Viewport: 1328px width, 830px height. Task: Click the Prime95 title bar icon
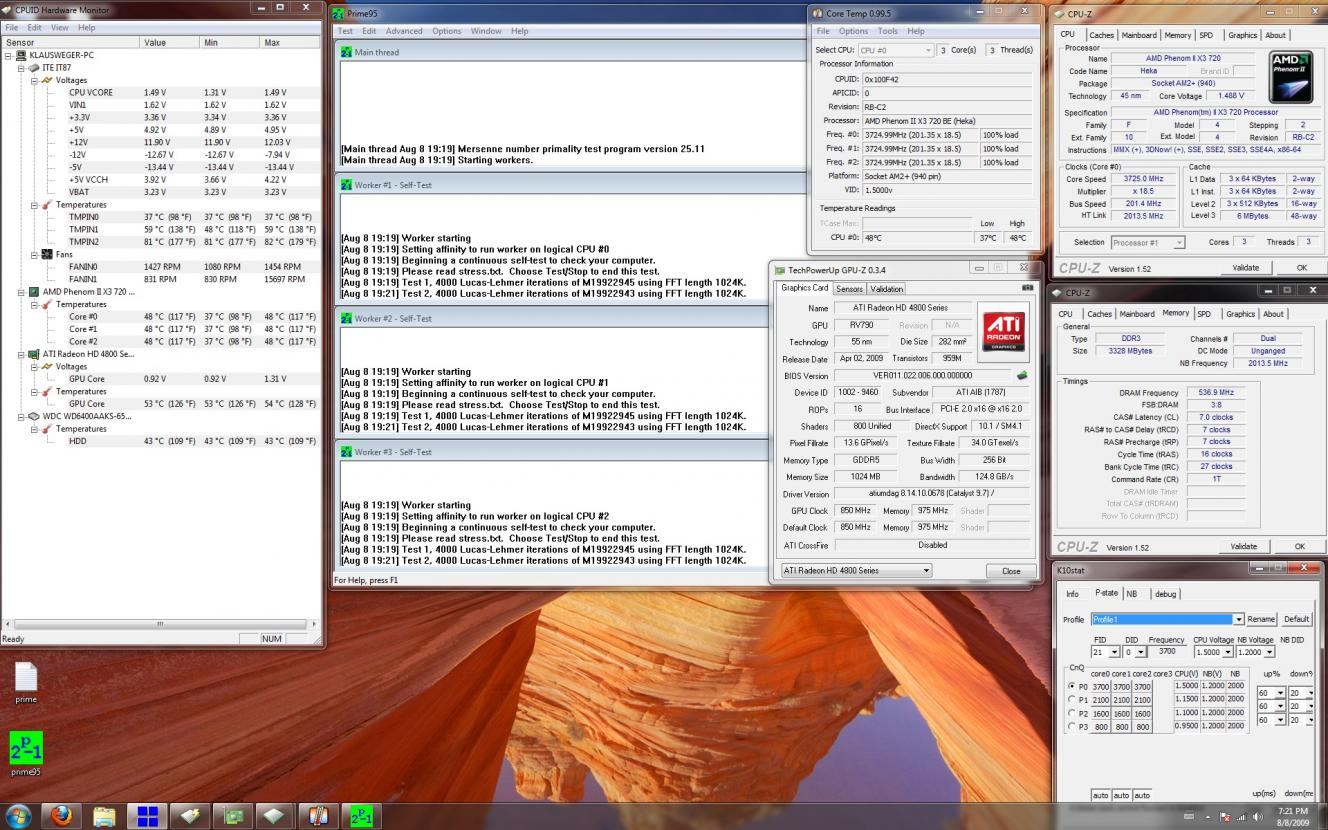[339, 13]
